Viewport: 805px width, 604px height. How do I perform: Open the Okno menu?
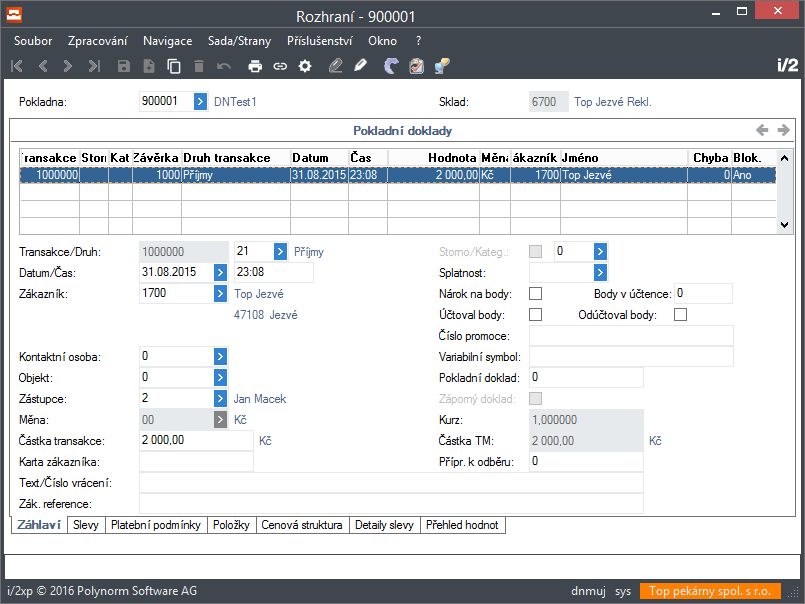(382, 41)
